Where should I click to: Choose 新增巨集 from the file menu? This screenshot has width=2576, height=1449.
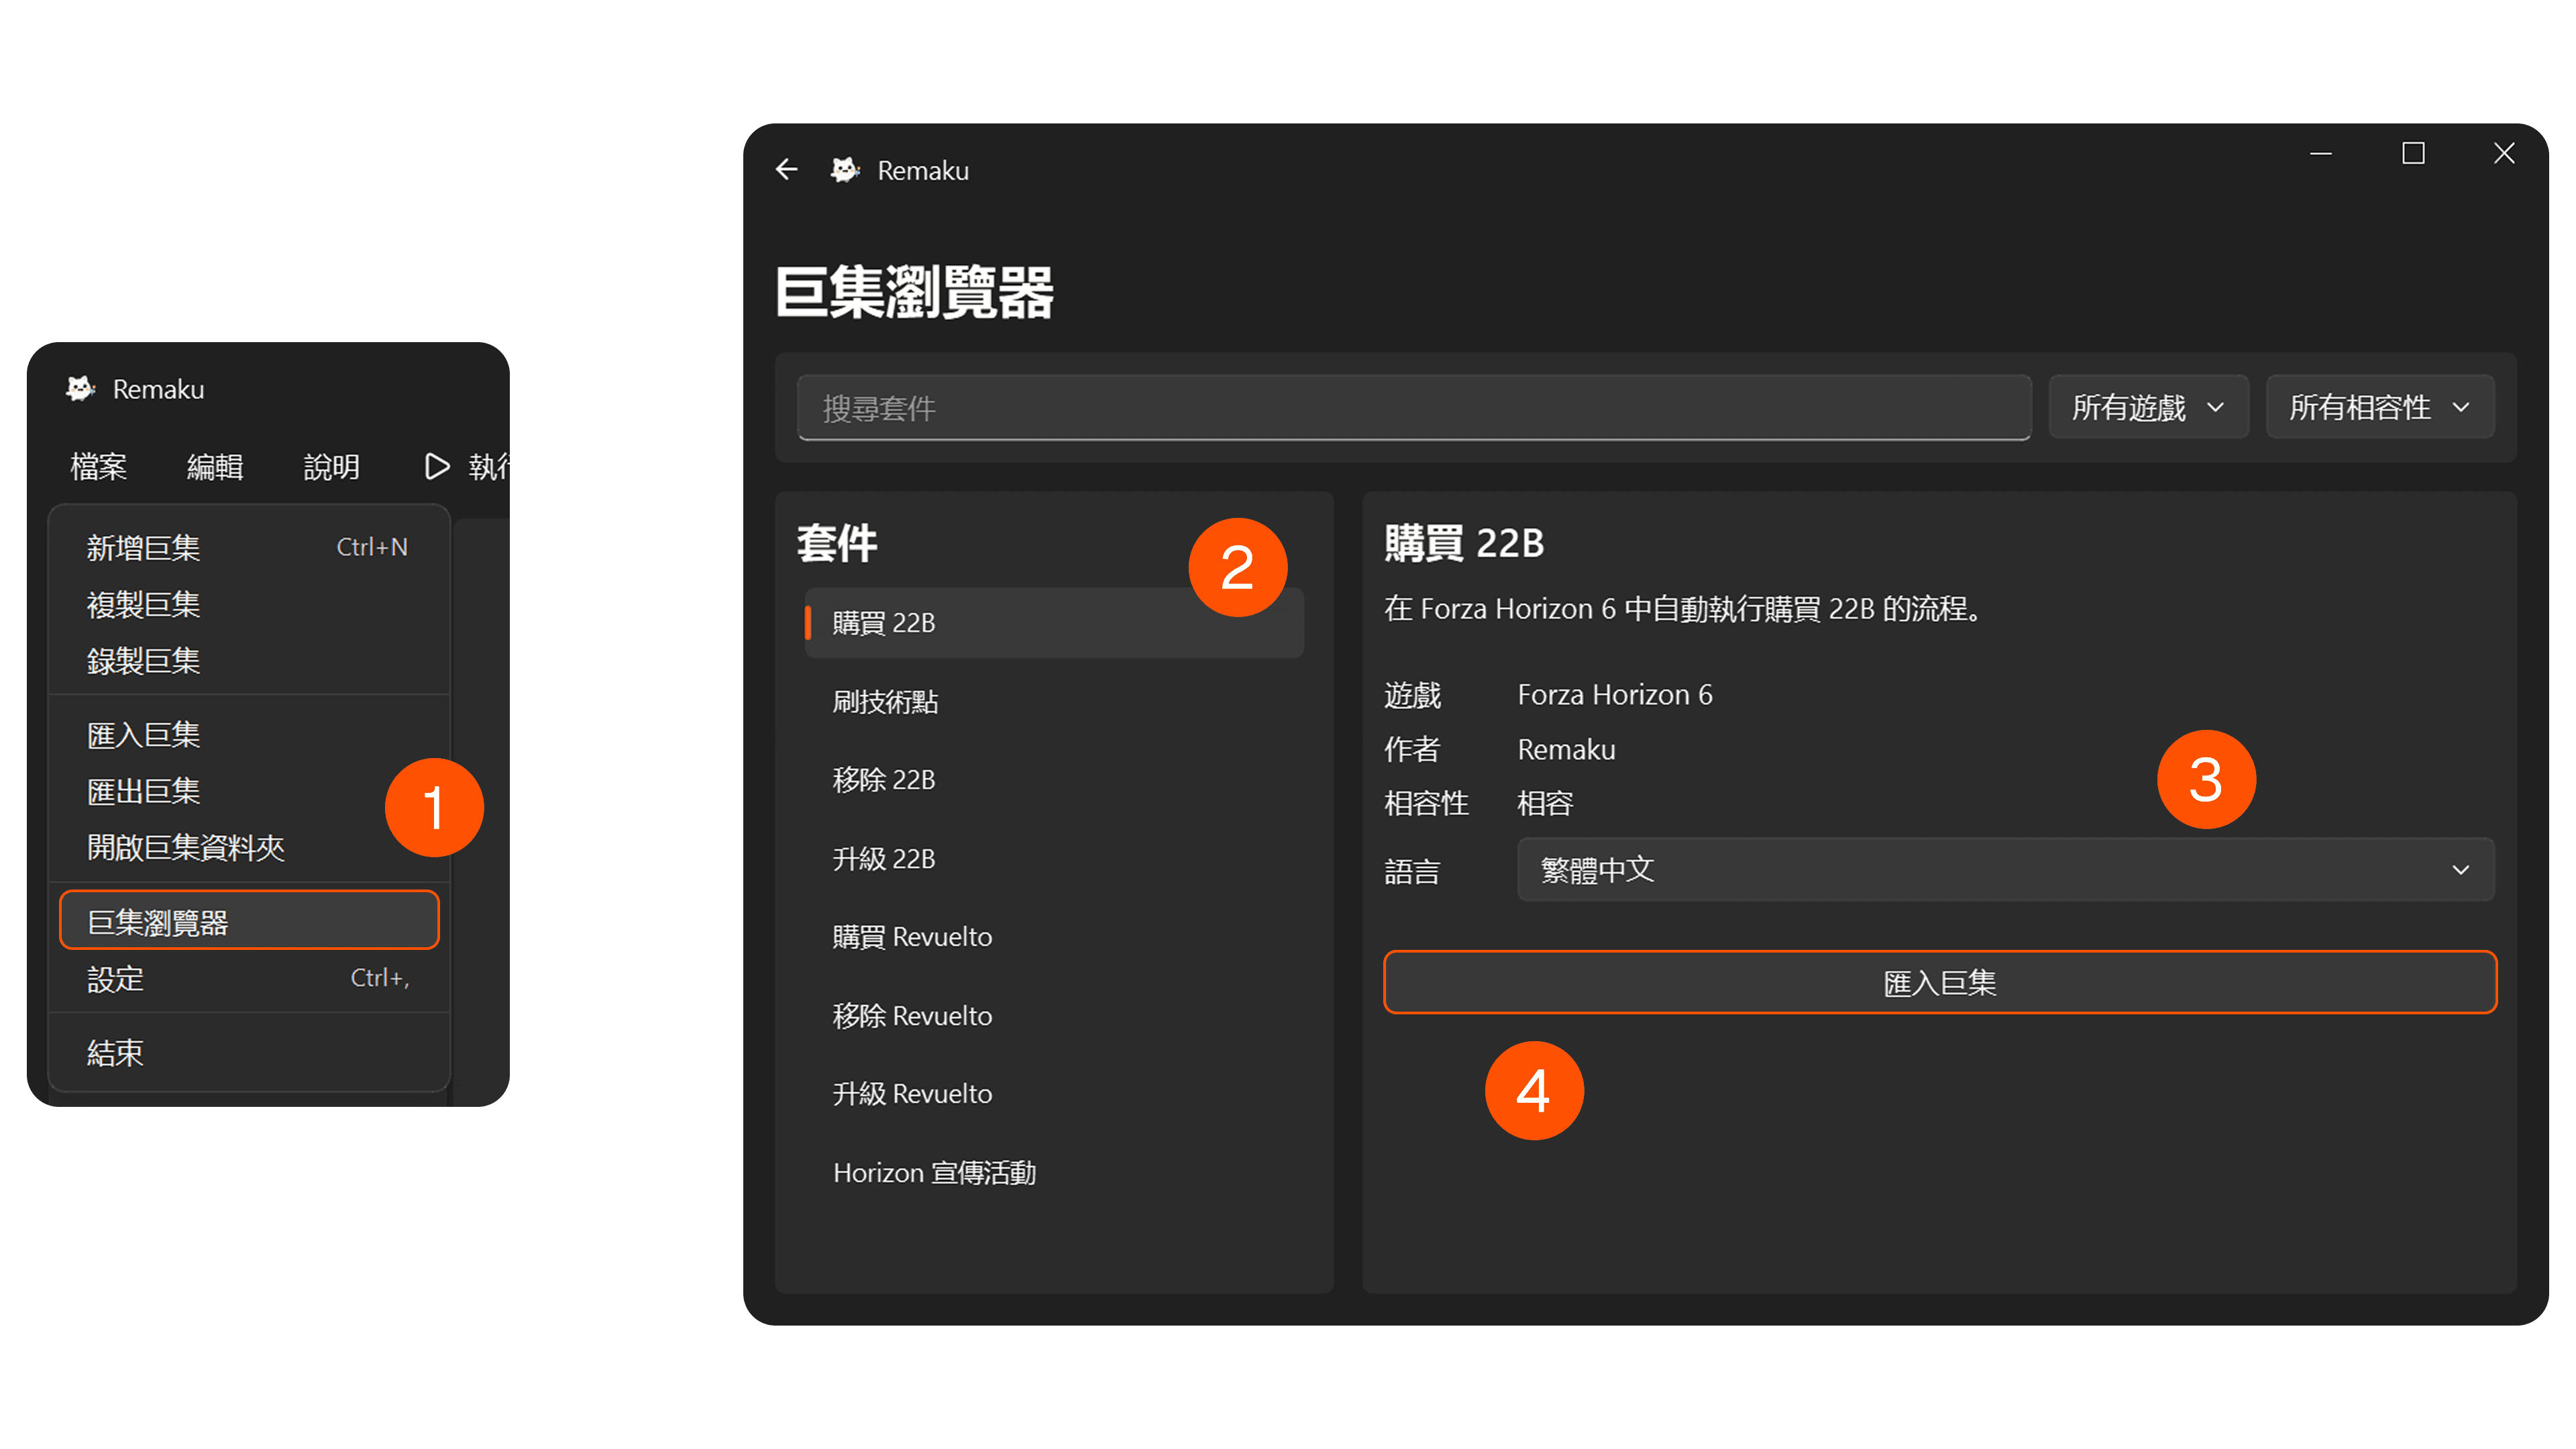[249, 547]
